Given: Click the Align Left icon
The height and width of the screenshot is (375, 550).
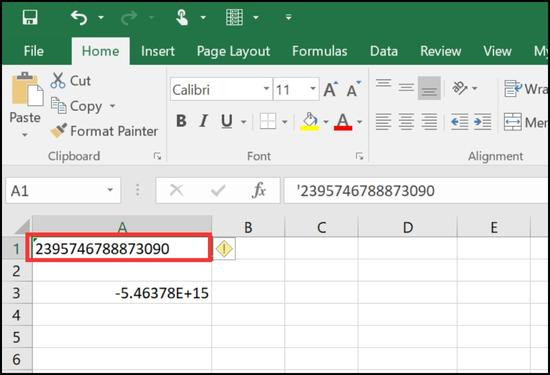Looking at the screenshot, I should (384, 122).
